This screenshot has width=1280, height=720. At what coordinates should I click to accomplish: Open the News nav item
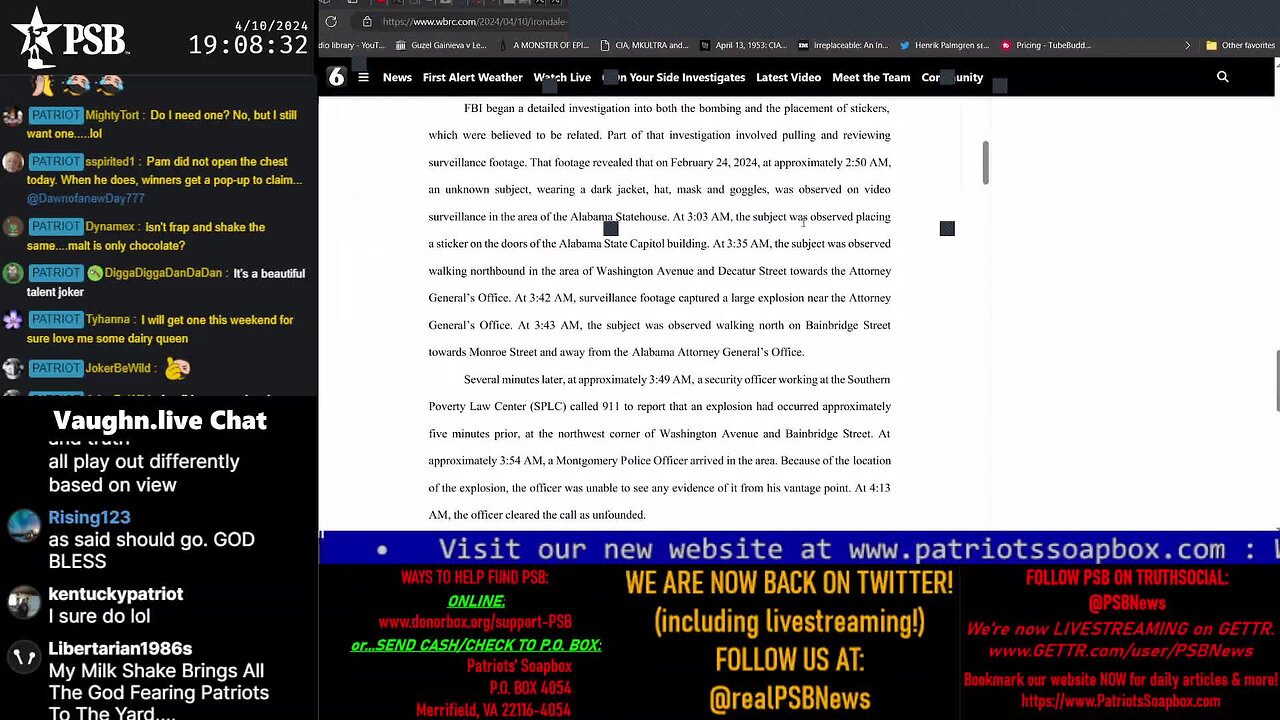coord(397,77)
